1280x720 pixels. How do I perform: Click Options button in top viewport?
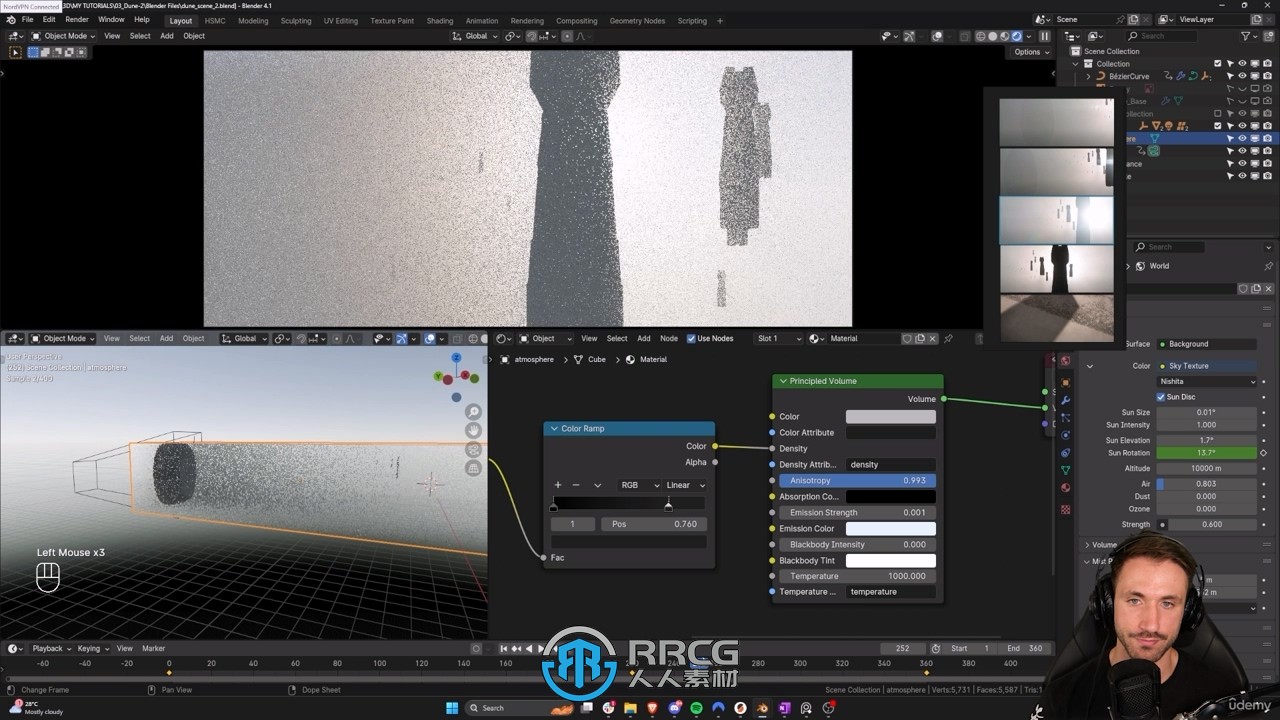tap(1031, 52)
